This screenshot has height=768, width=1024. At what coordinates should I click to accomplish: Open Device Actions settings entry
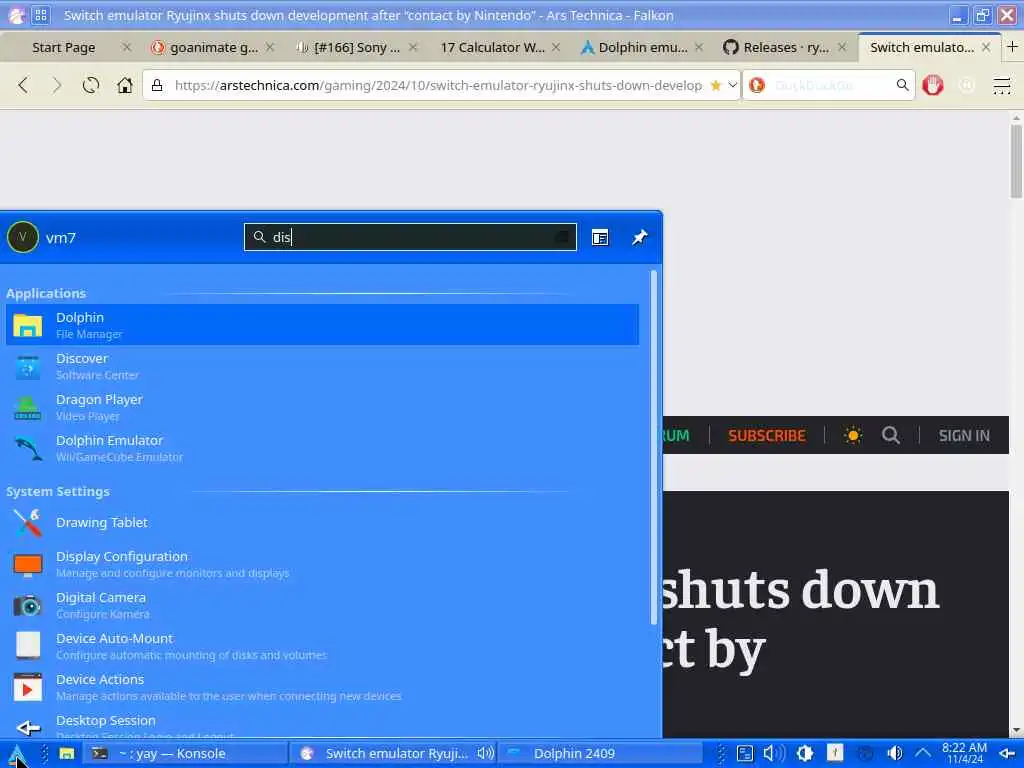(x=322, y=687)
